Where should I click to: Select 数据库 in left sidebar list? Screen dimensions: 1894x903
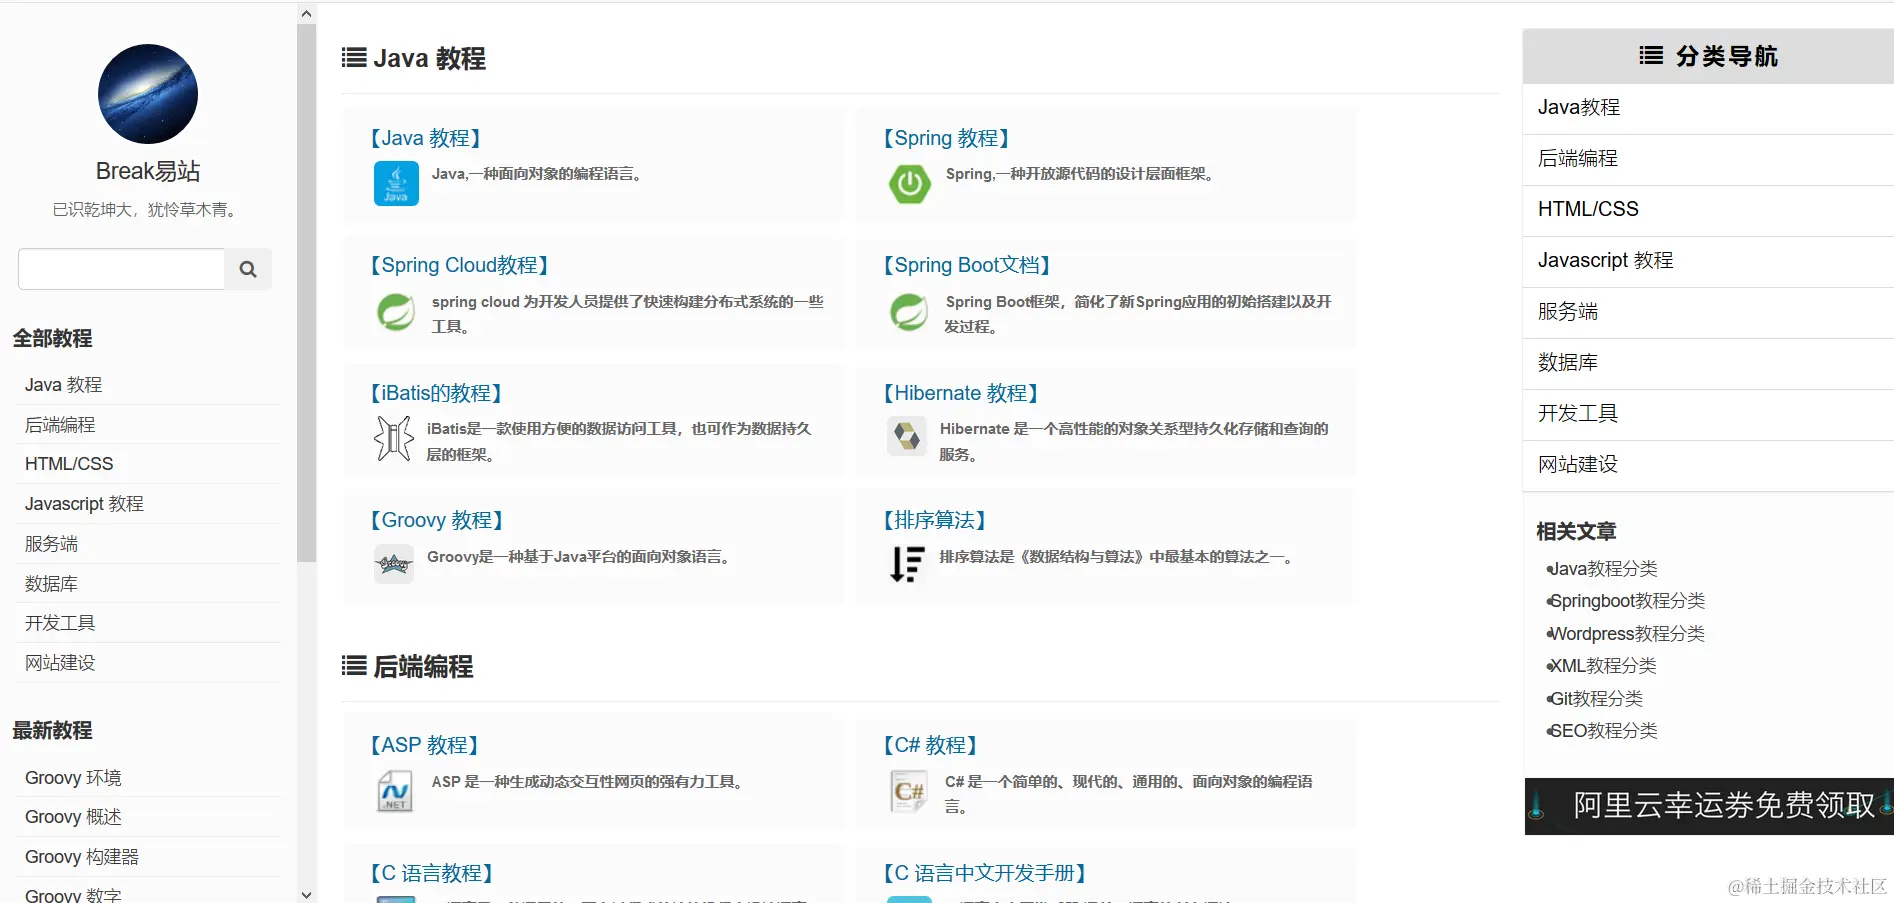click(x=51, y=584)
